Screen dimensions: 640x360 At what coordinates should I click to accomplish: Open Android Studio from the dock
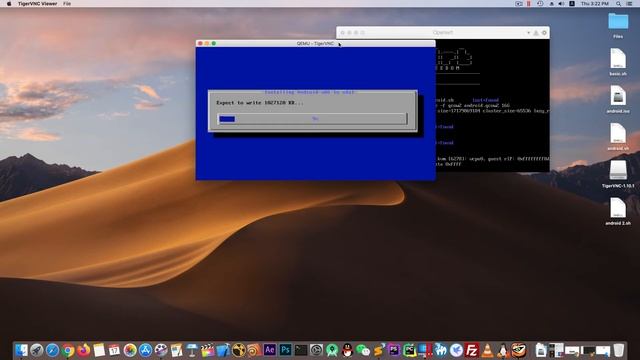tap(332, 350)
